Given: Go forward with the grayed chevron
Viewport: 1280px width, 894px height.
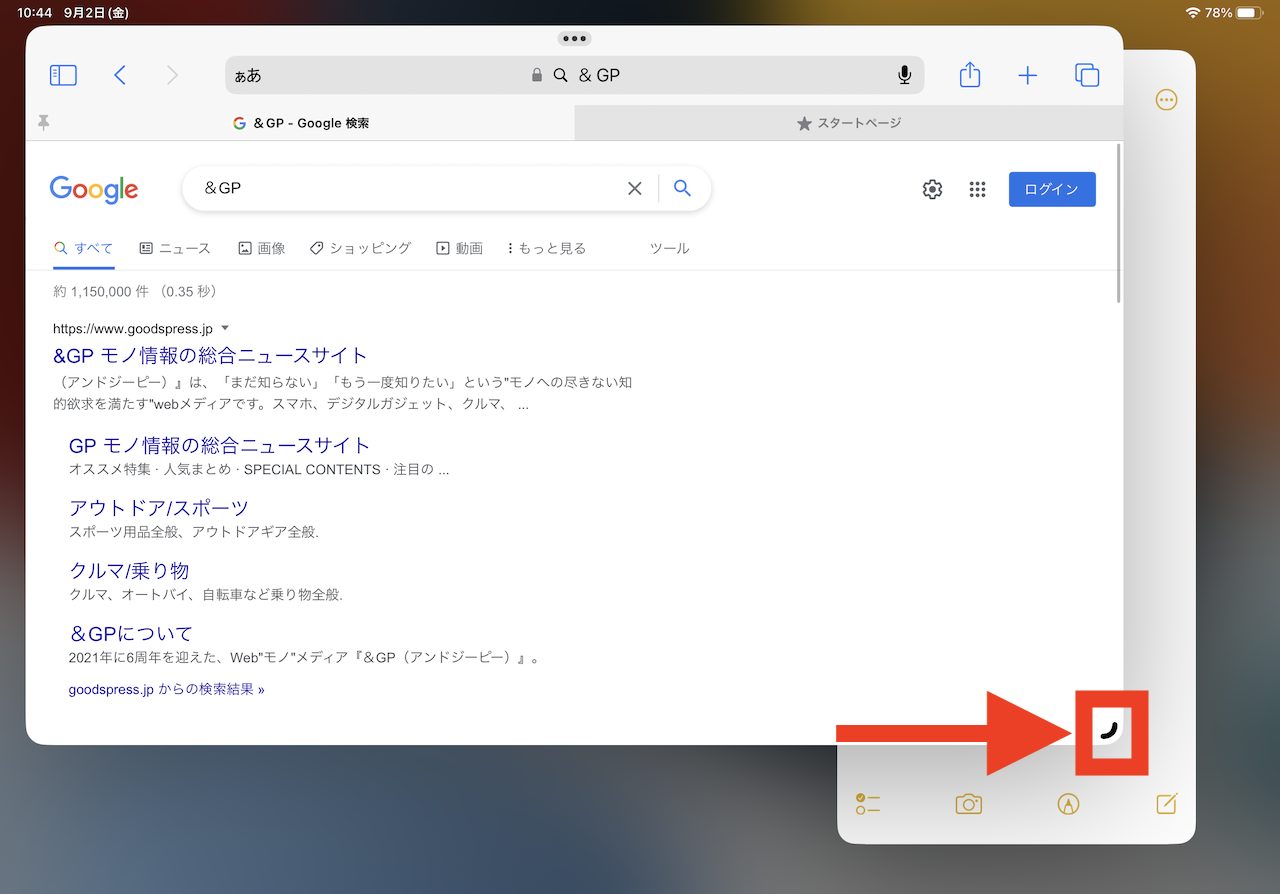Looking at the screenshot, I should pos(172,75).
